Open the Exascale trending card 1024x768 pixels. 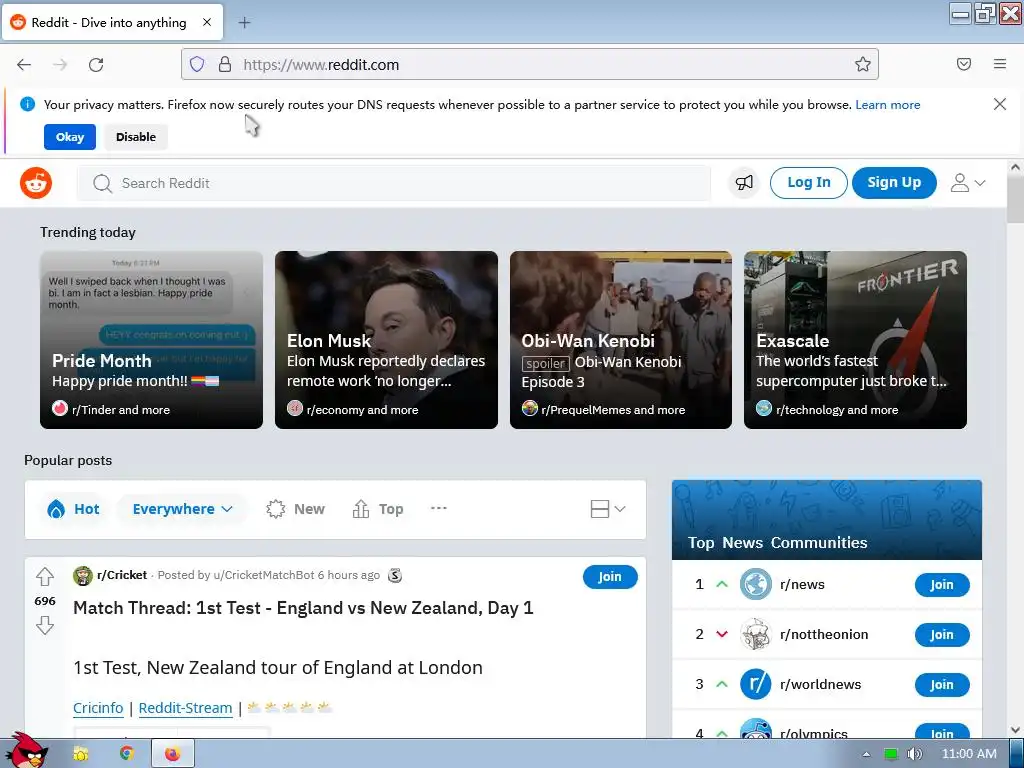point(856,340)
